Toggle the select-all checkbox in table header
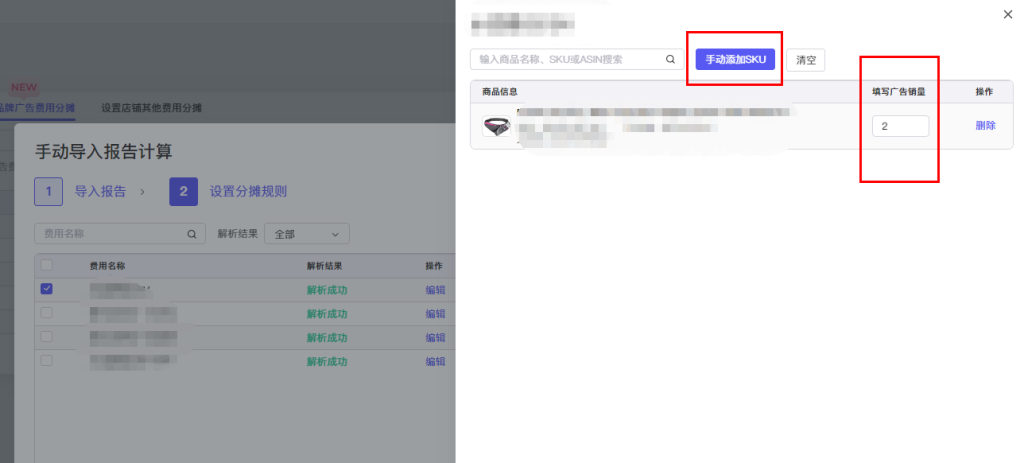 click(46, 265)
